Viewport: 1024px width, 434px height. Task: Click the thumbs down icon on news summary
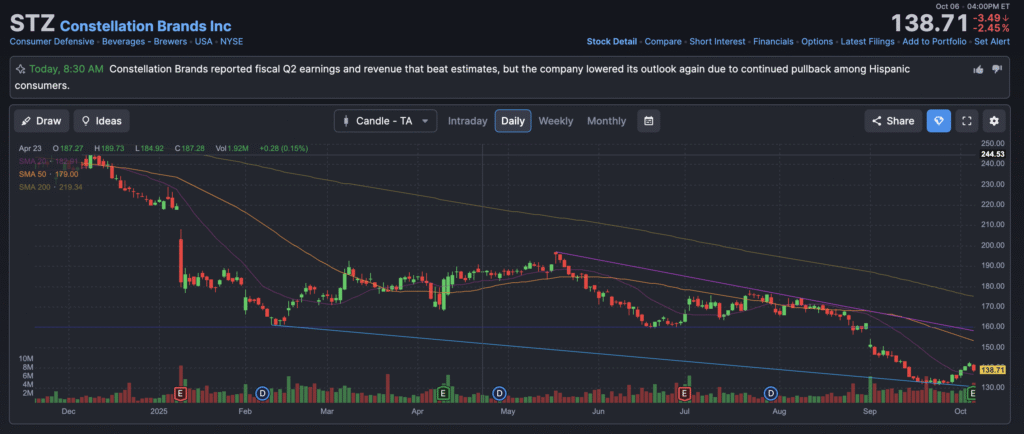996,69
